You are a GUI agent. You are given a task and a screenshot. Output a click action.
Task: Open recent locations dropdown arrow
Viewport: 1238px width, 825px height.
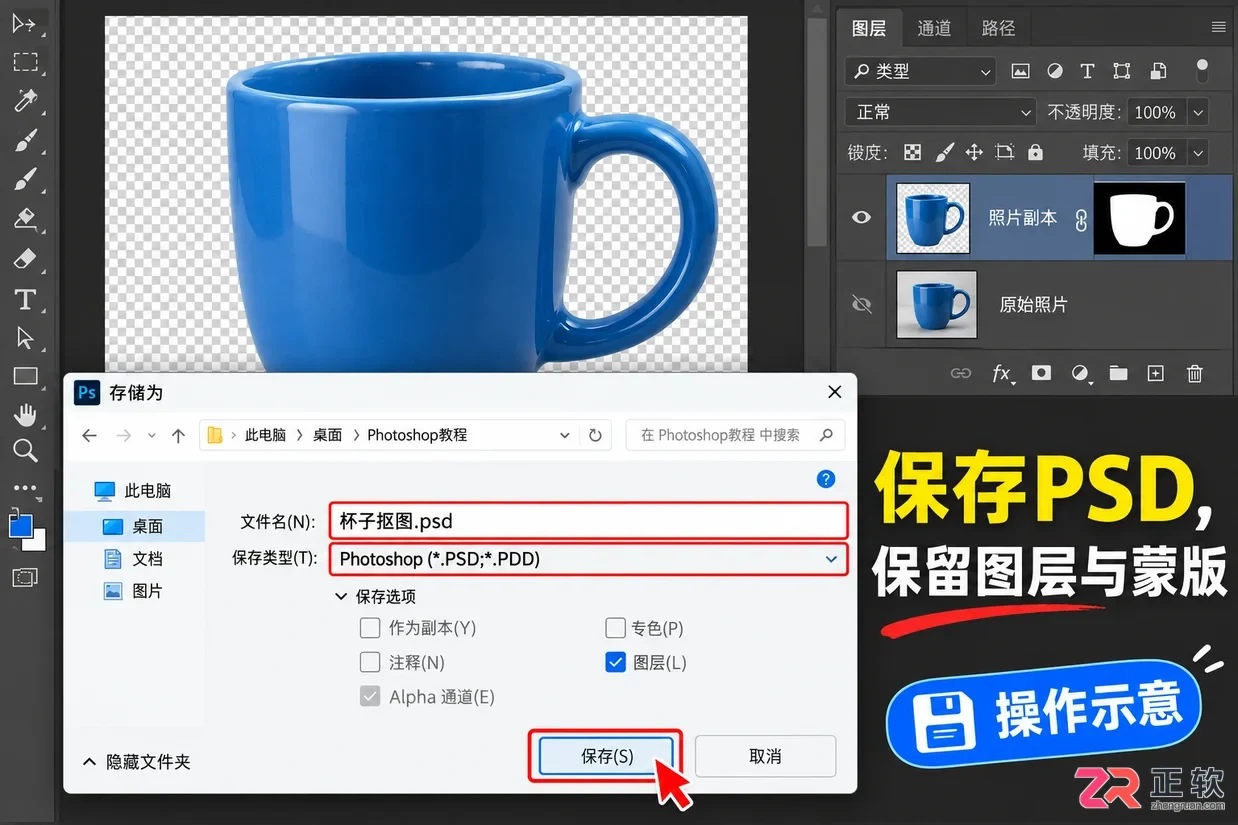pos(152,435)
